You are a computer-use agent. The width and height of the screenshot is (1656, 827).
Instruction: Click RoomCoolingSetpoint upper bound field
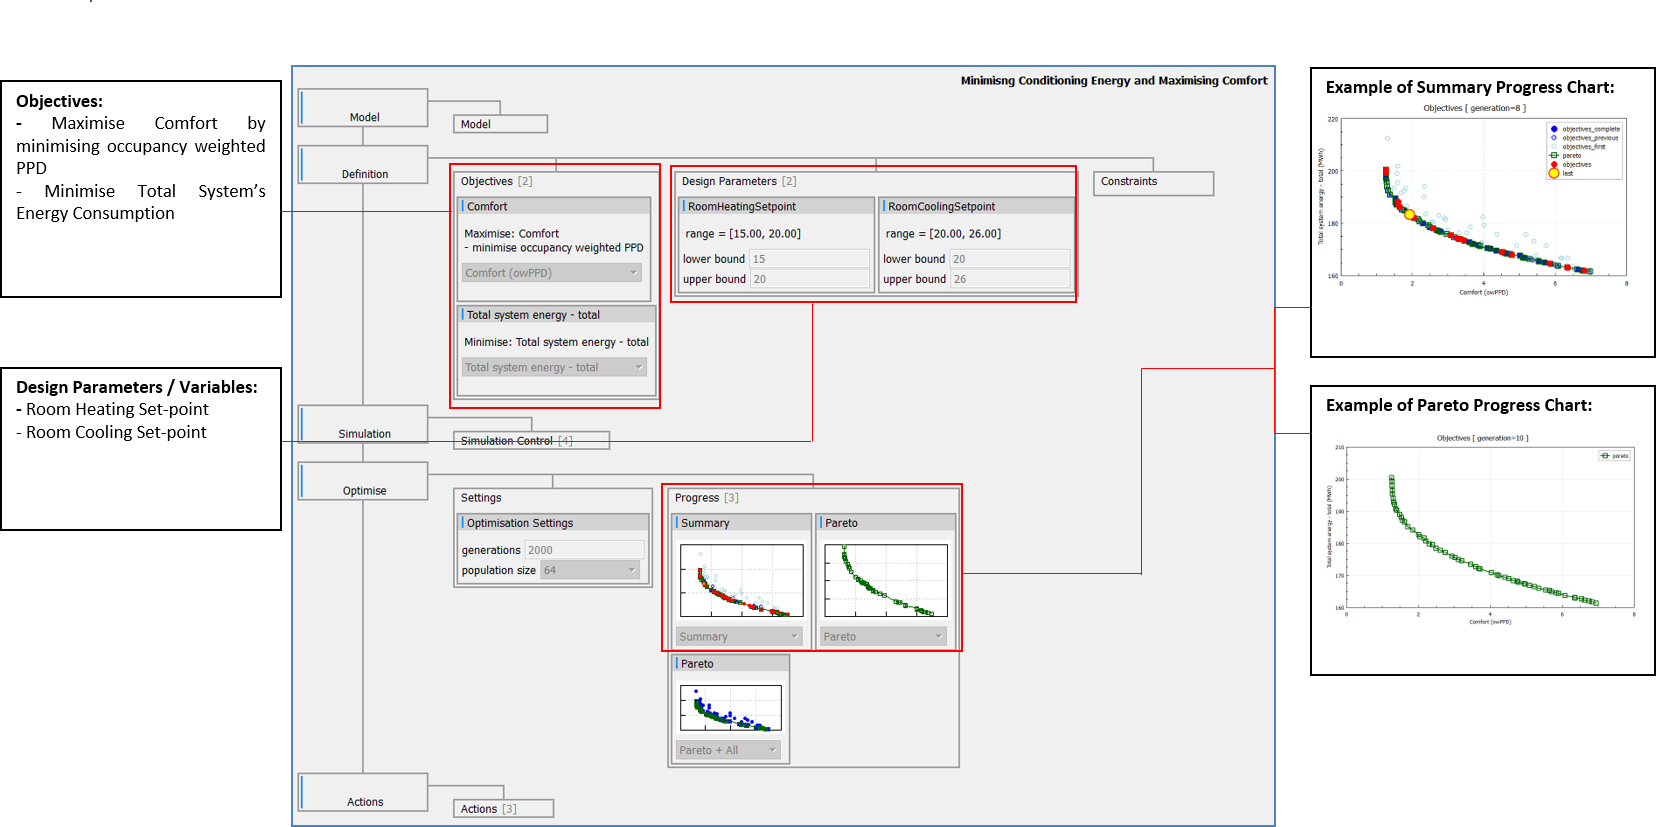click(x=1008, y=279)
